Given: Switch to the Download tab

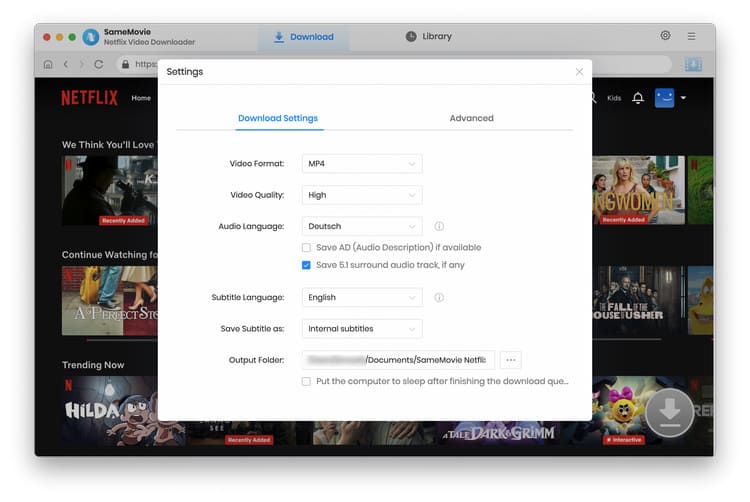Looking at the screenshot, I should click(x=303, y=37).
